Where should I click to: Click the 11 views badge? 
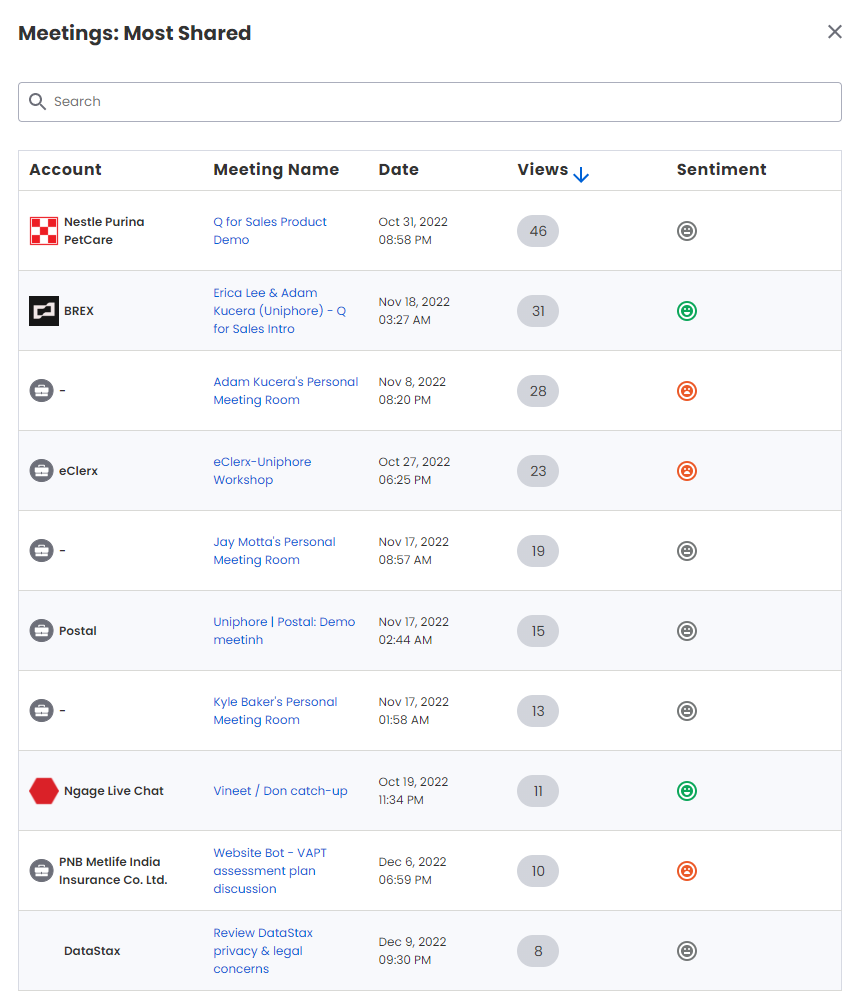(538, 791)
